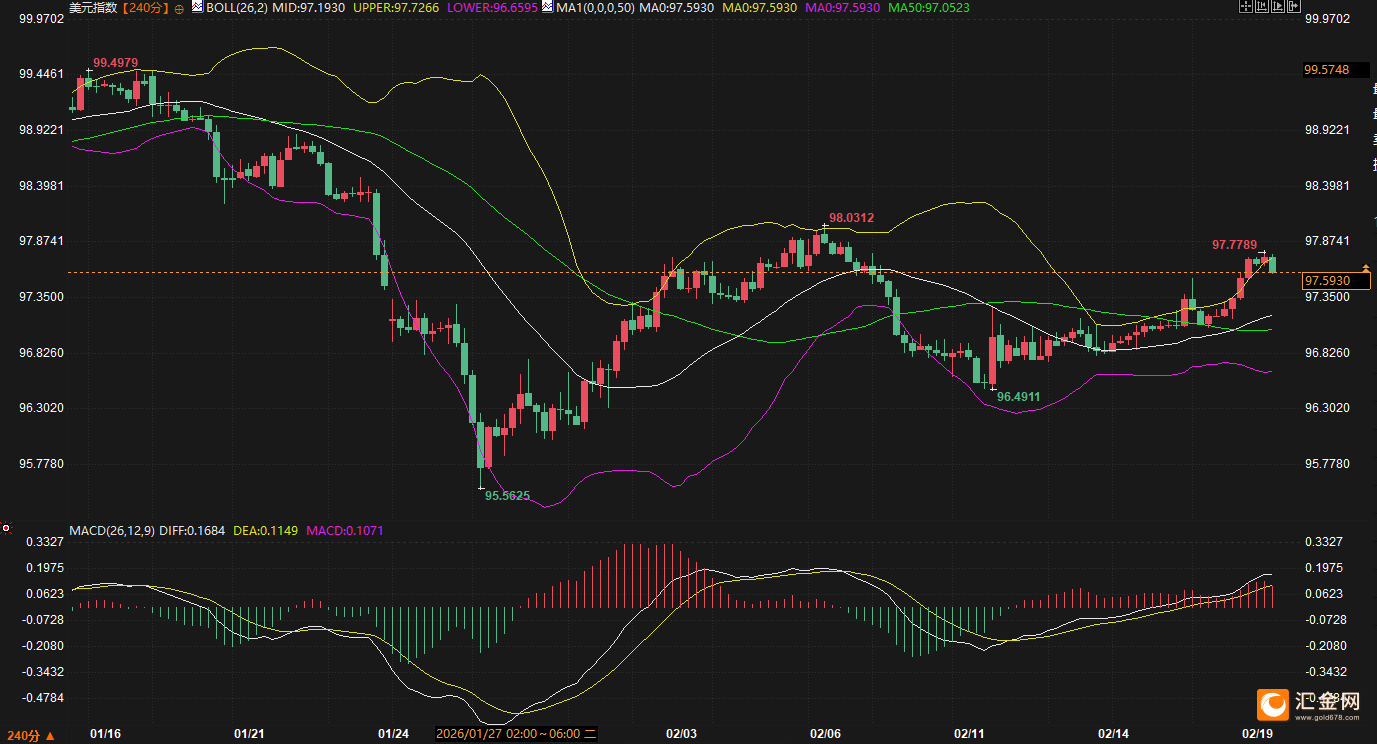Click the circled plus icon beside 240分

[179, 8]
